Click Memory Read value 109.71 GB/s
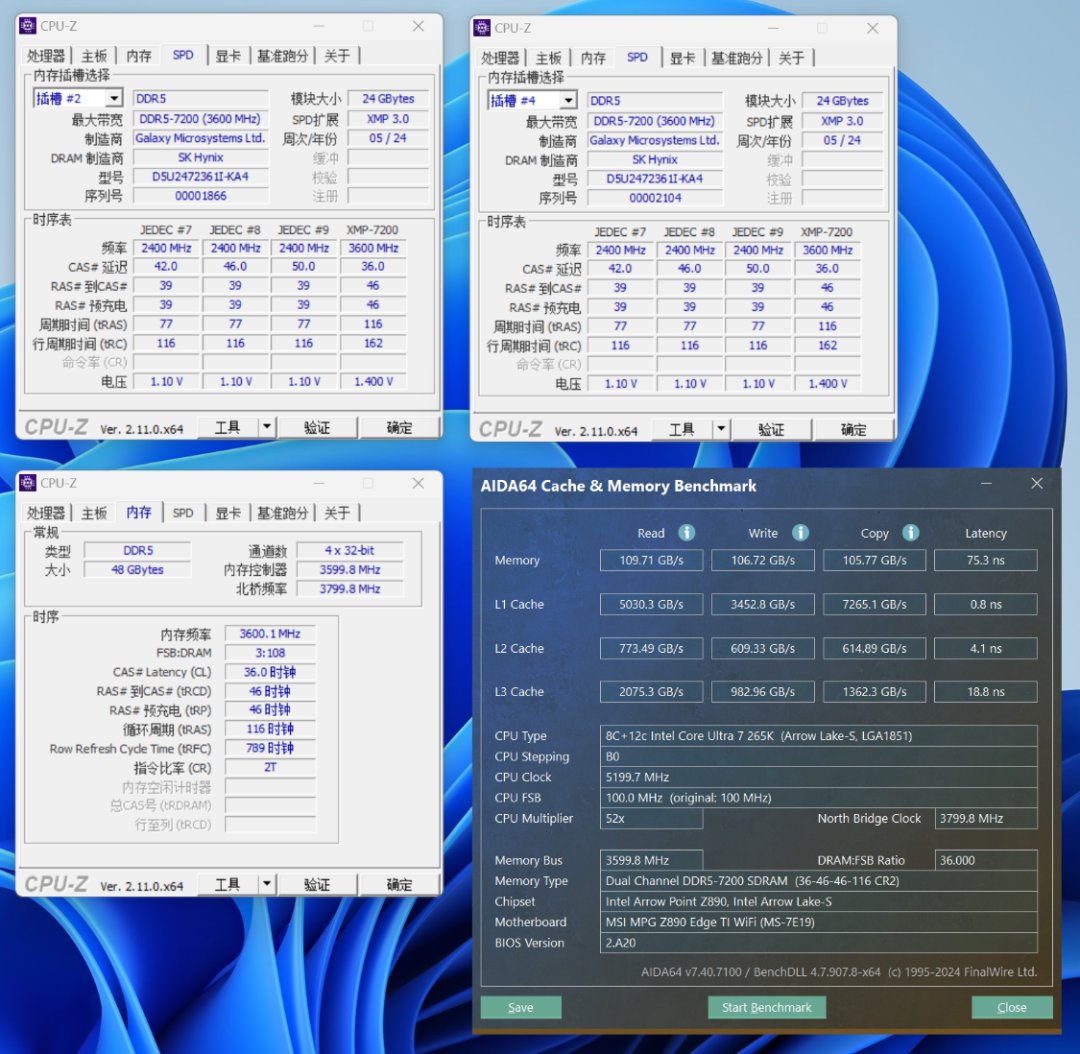Viewport: 1080px width, 1054px height. pos(652,560)
